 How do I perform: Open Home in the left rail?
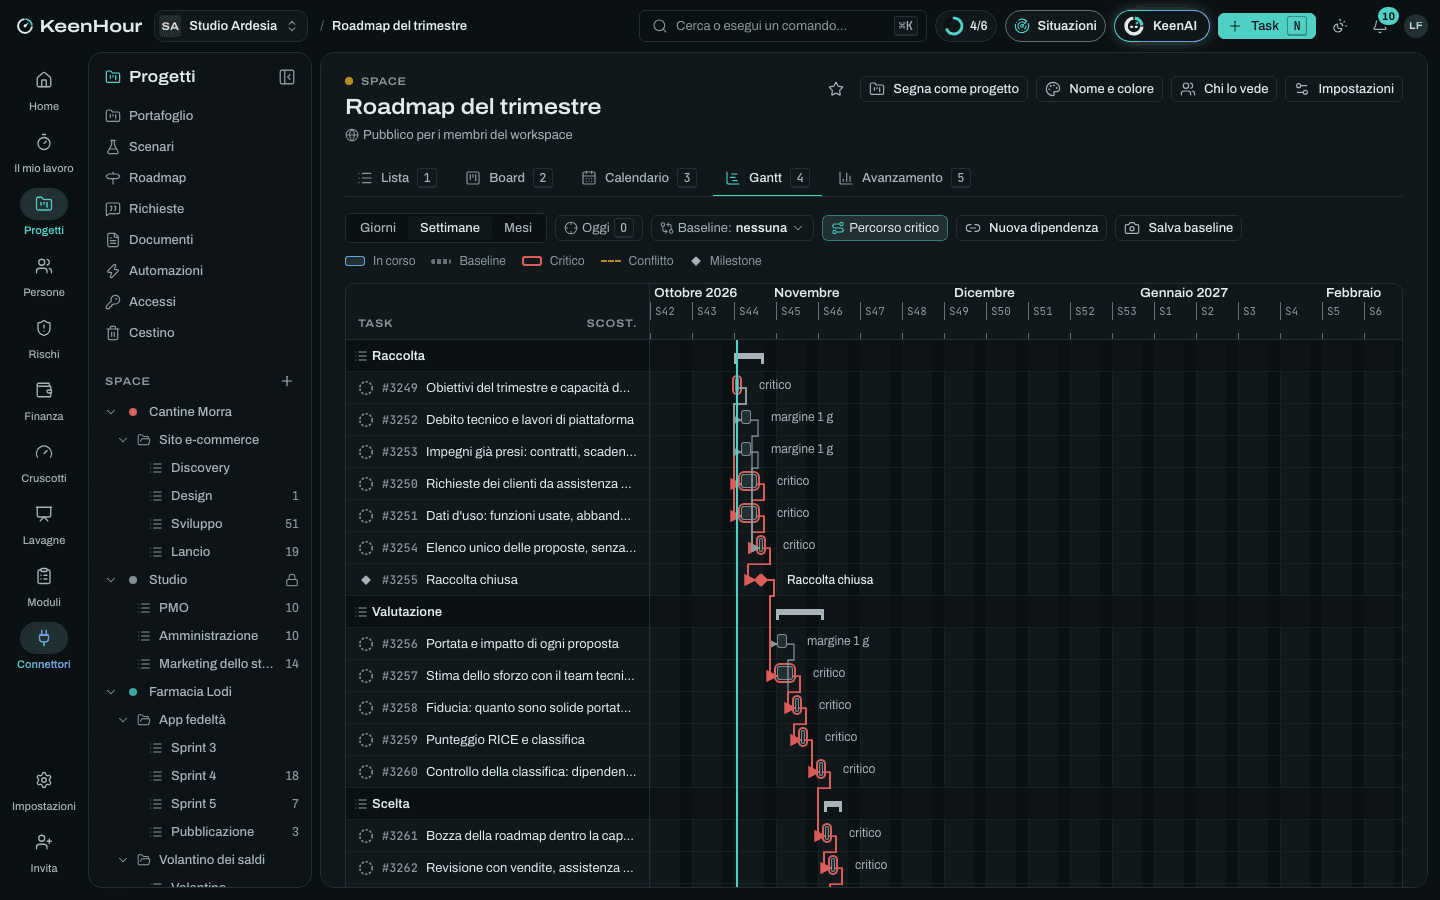tap(44, 91)
